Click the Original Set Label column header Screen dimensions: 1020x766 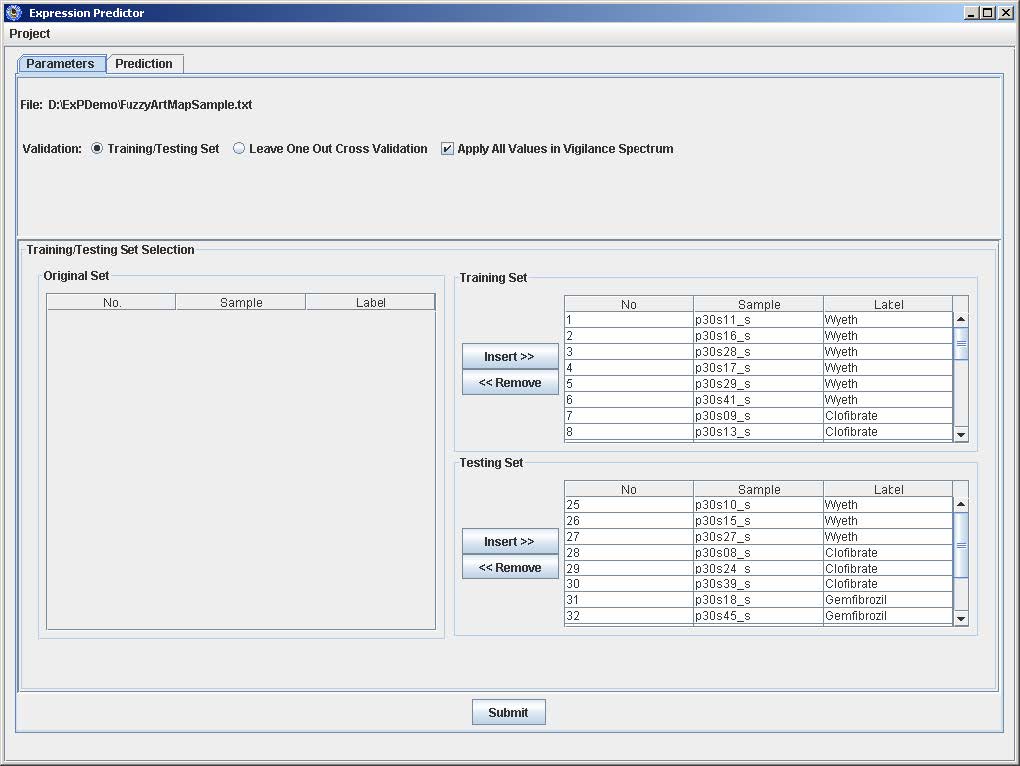pos(370,302)
